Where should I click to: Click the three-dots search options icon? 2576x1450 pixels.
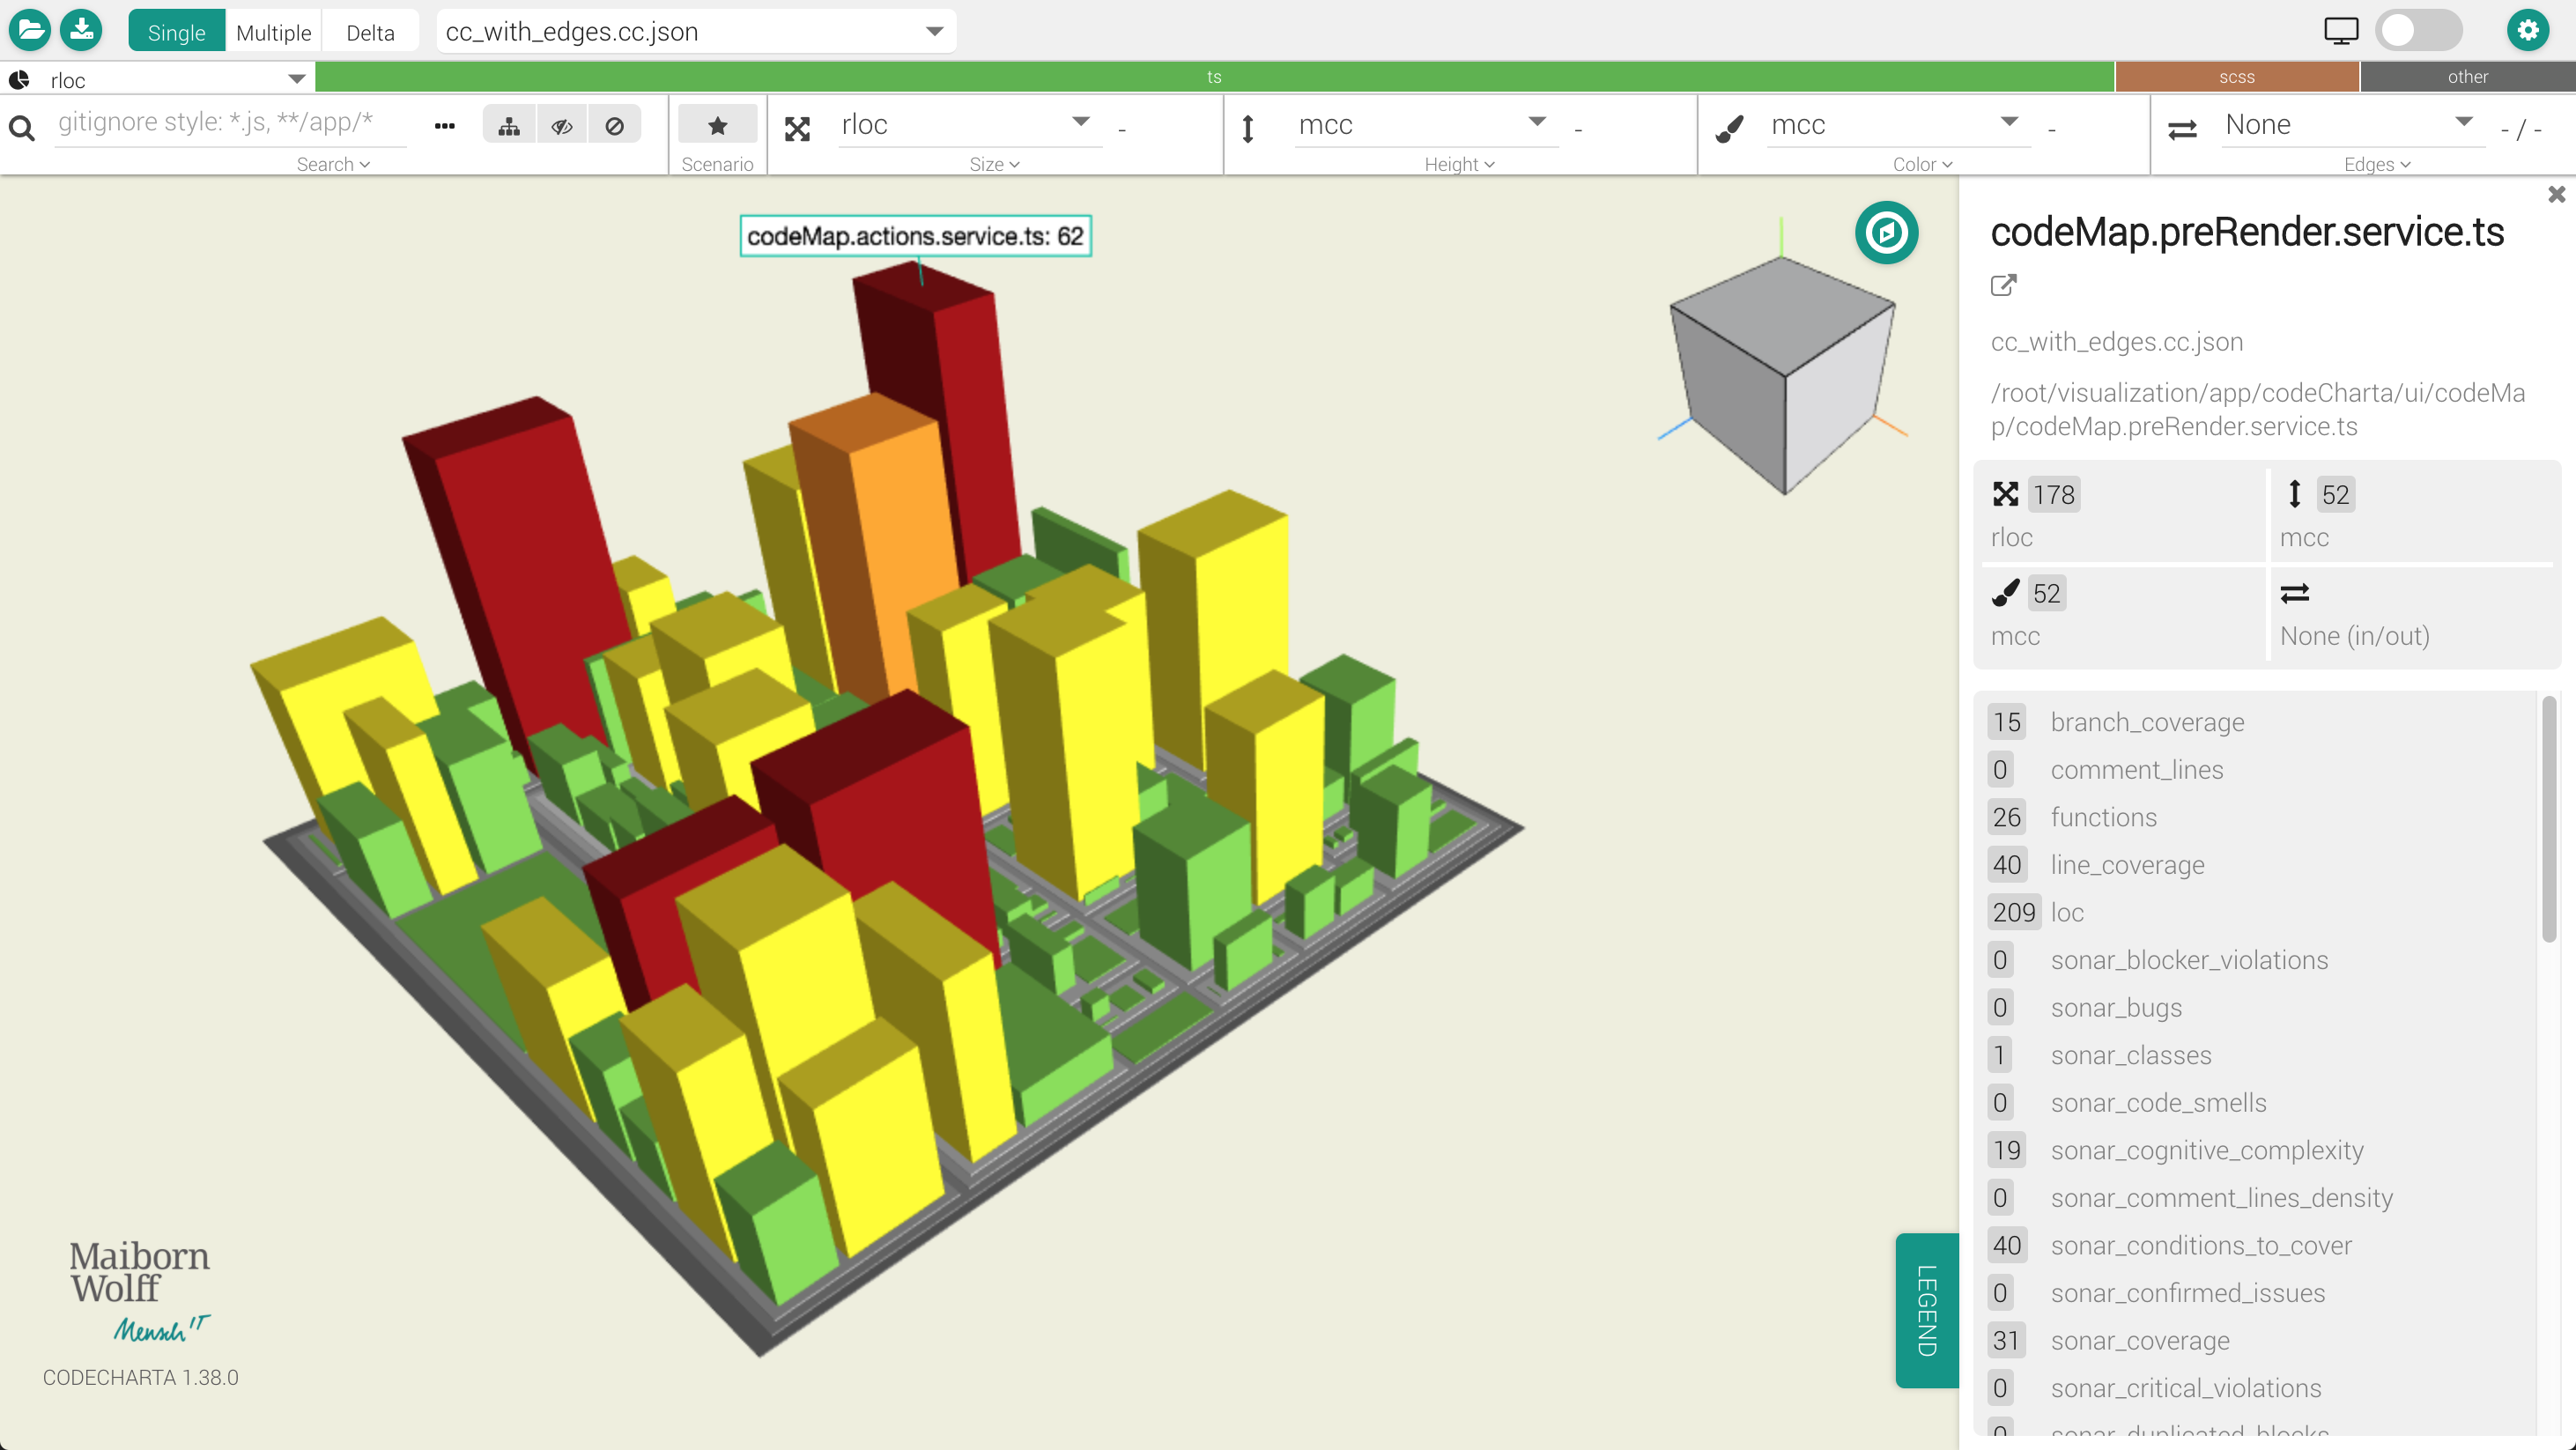tap(445, 126)
